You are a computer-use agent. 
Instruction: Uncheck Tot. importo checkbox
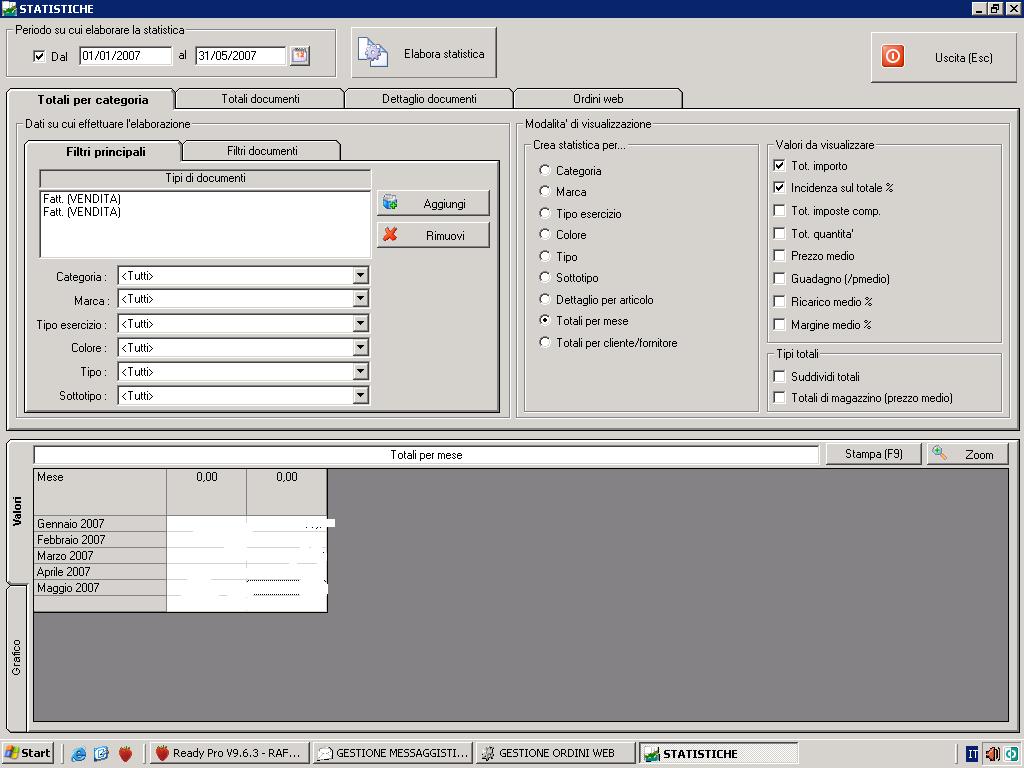tap(779, 165)
